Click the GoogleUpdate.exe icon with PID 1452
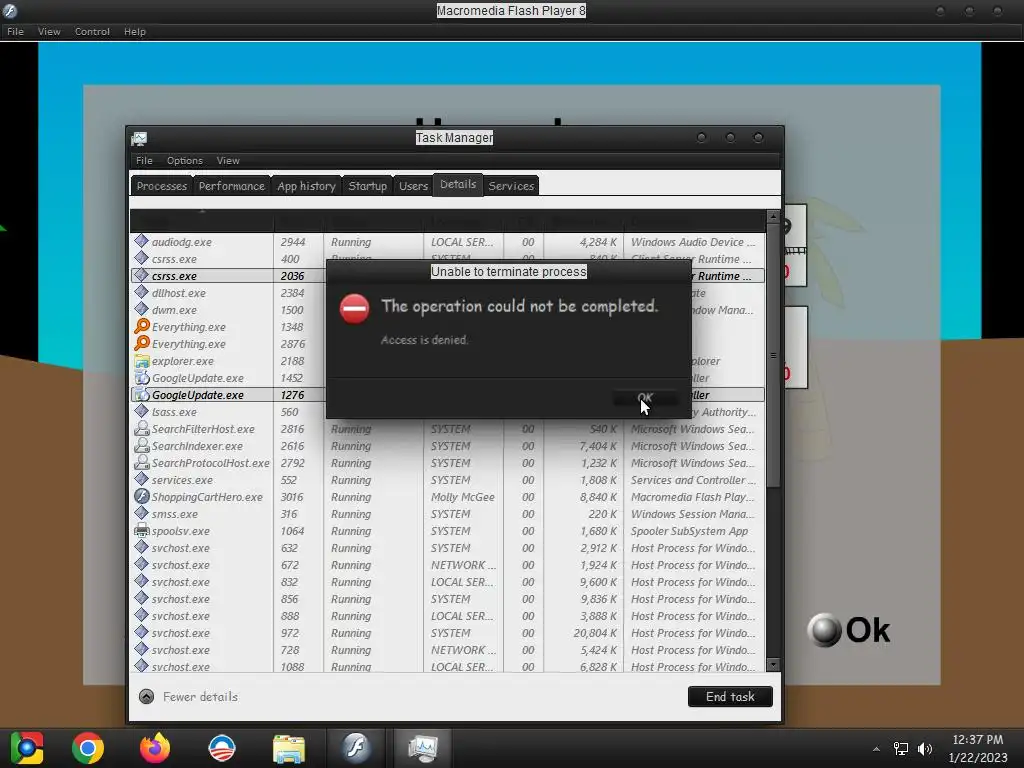The height and width of the screenshot is (768, 1024). click(x=141, y=377)
